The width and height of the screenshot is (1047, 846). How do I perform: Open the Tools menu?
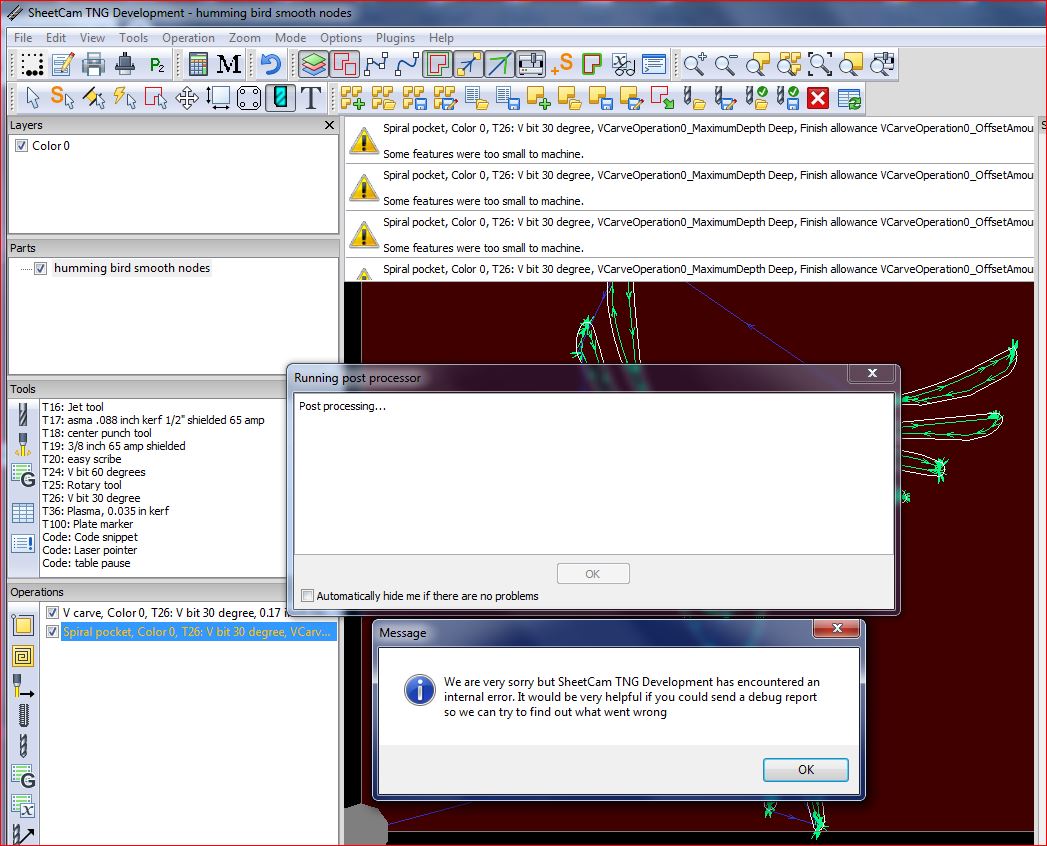pos(134,38)
